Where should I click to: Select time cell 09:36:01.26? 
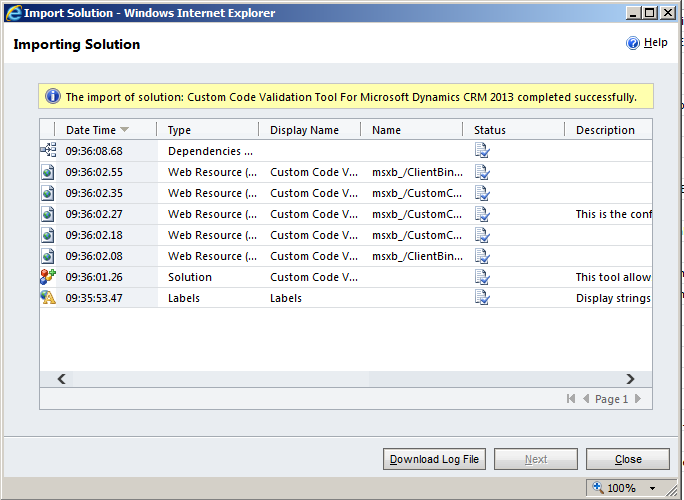pyautogui.click(x=94, y=277)
